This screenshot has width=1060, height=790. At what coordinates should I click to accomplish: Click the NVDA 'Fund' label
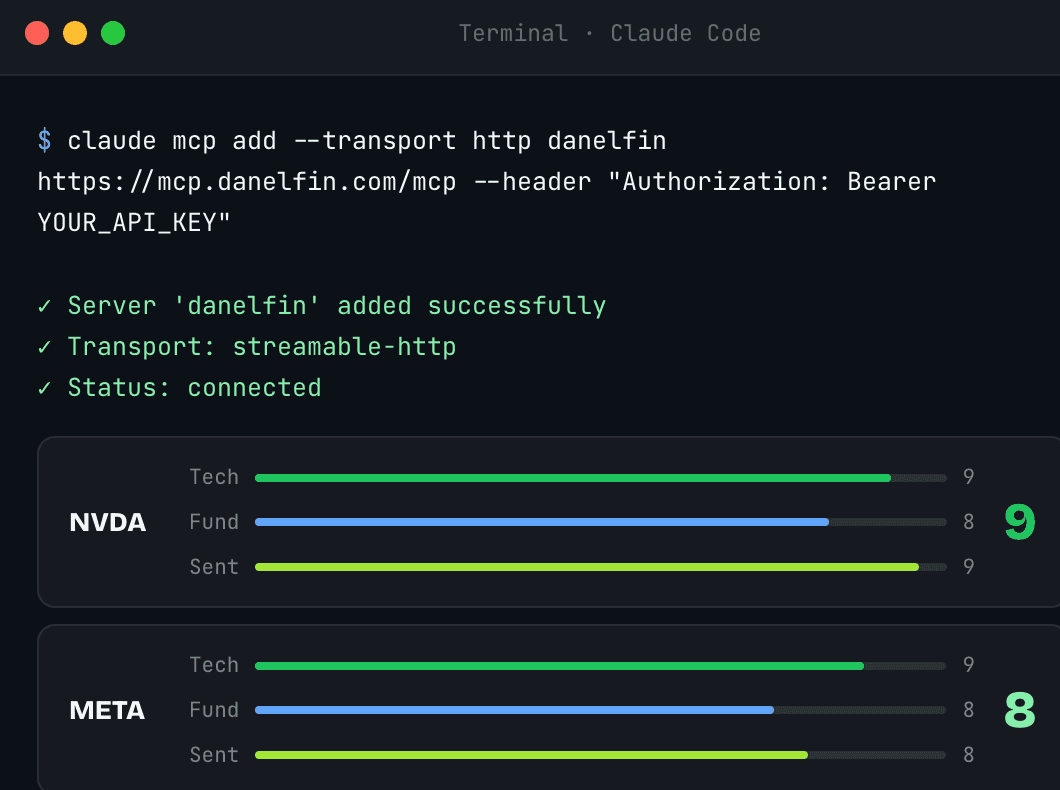pyautogui.click(x=214, y=522)
